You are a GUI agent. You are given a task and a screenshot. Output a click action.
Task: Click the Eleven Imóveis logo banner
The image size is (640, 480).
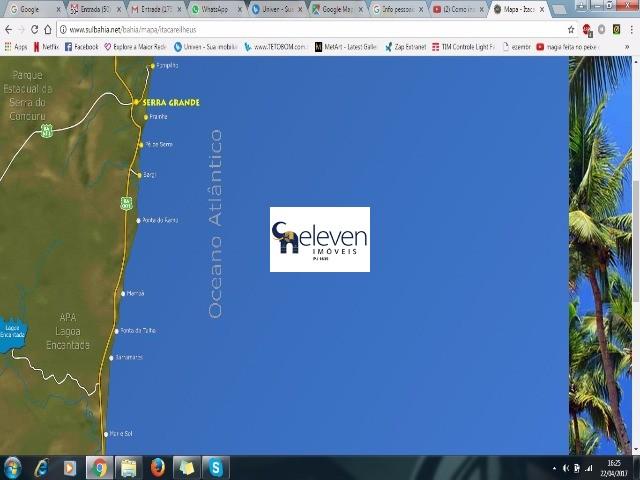click(x=319, y=239)
